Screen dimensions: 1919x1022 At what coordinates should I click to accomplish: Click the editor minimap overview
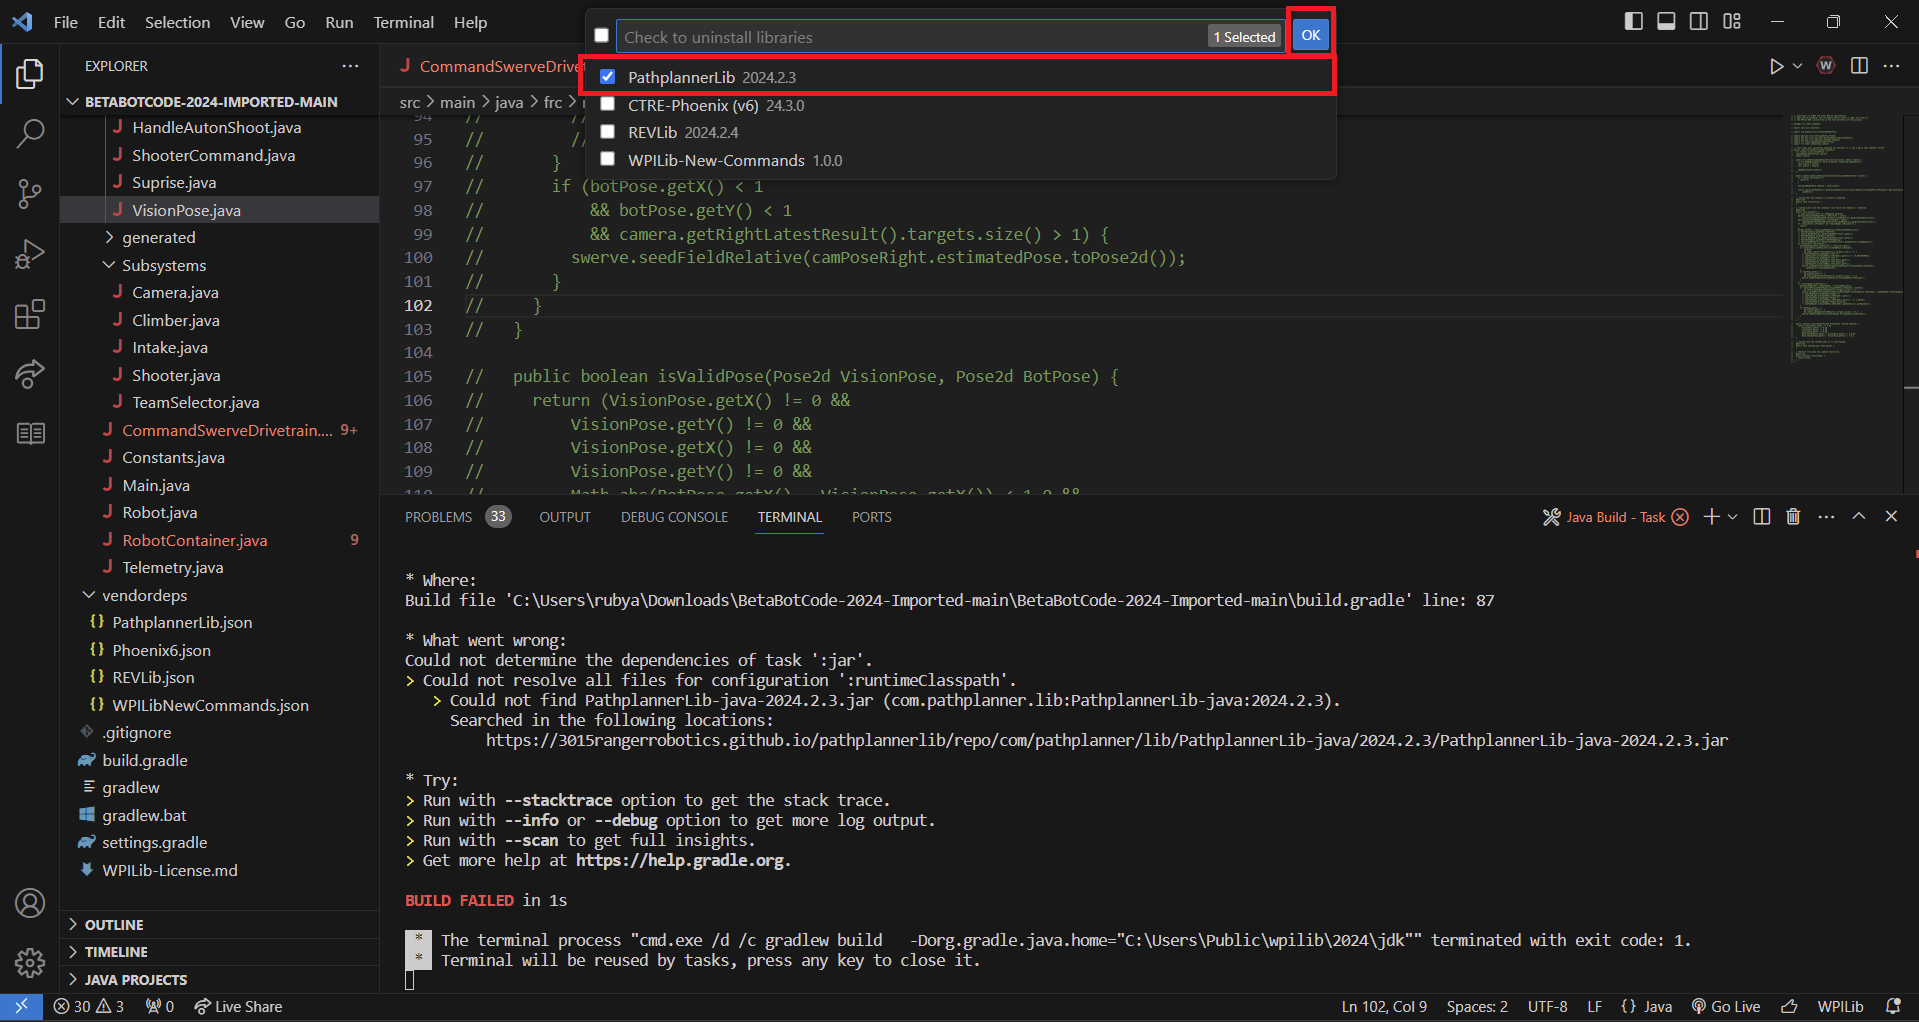pos(1845,240)
